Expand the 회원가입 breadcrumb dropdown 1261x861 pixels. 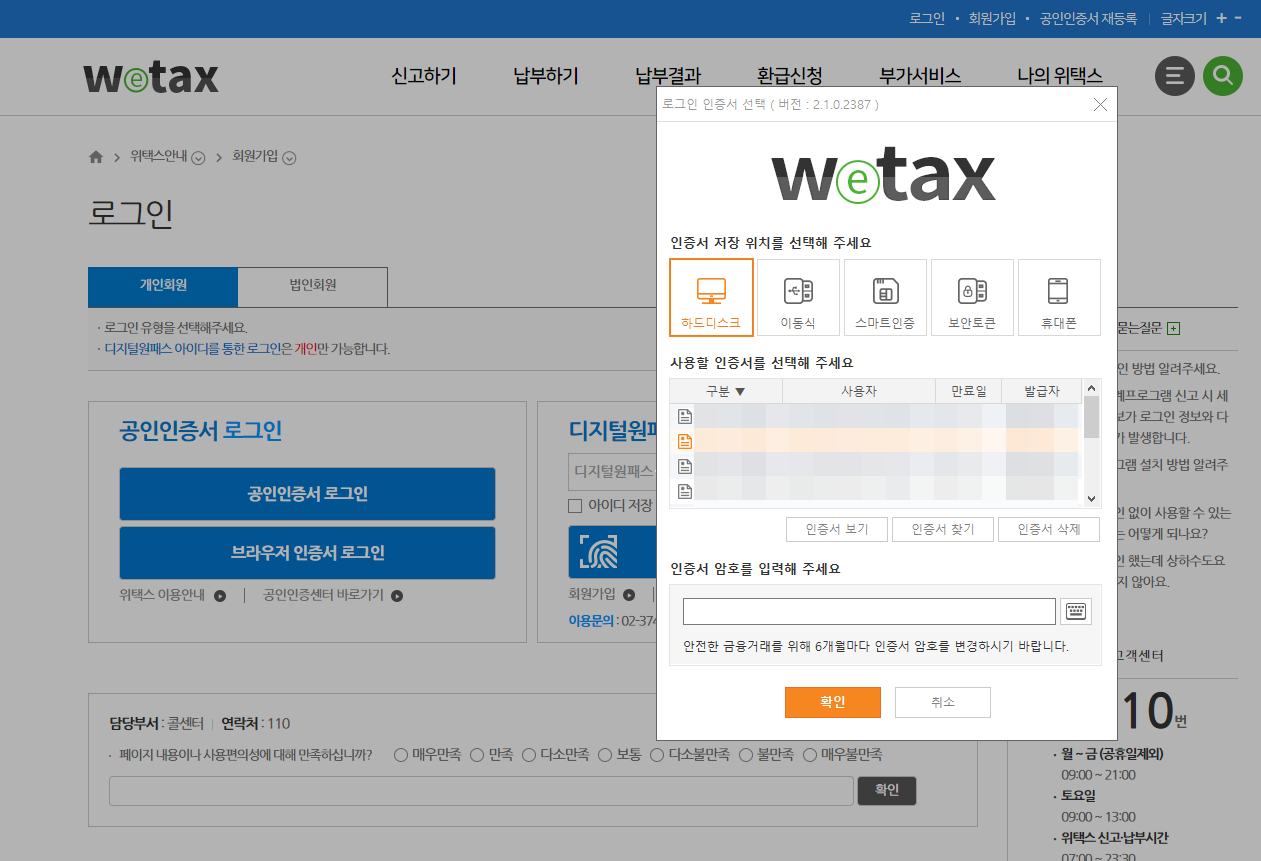click(x=289, y=157)
